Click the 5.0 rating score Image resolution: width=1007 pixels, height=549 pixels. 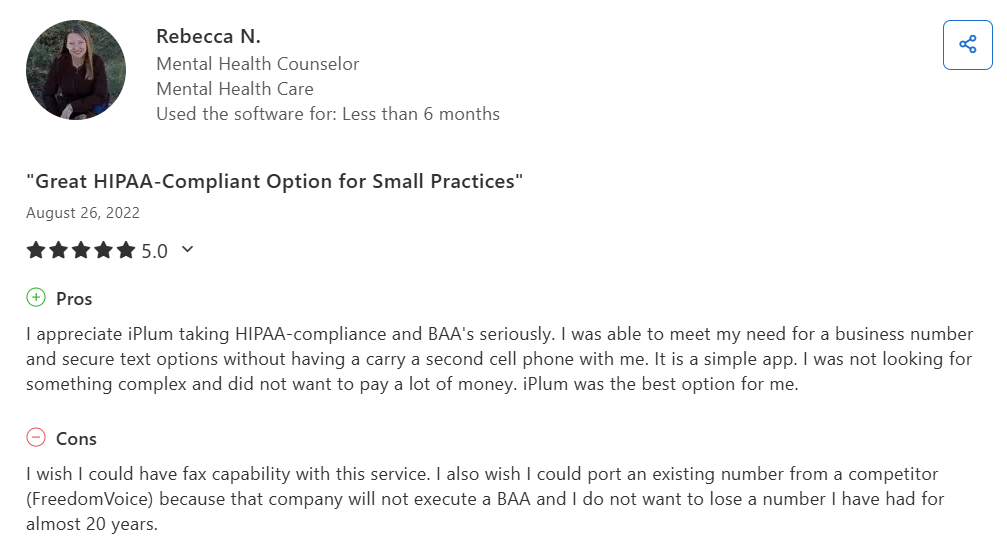(x=154, y=251)
